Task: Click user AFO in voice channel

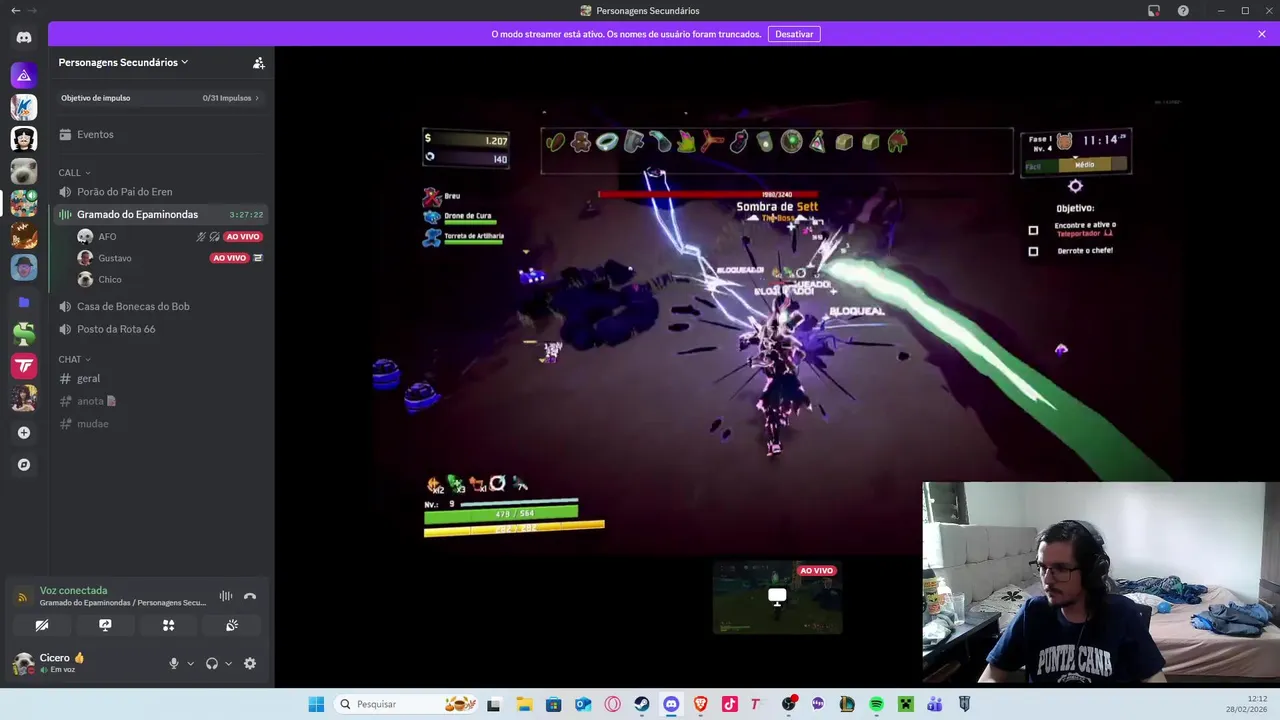Action: click(x=107, y=237)
